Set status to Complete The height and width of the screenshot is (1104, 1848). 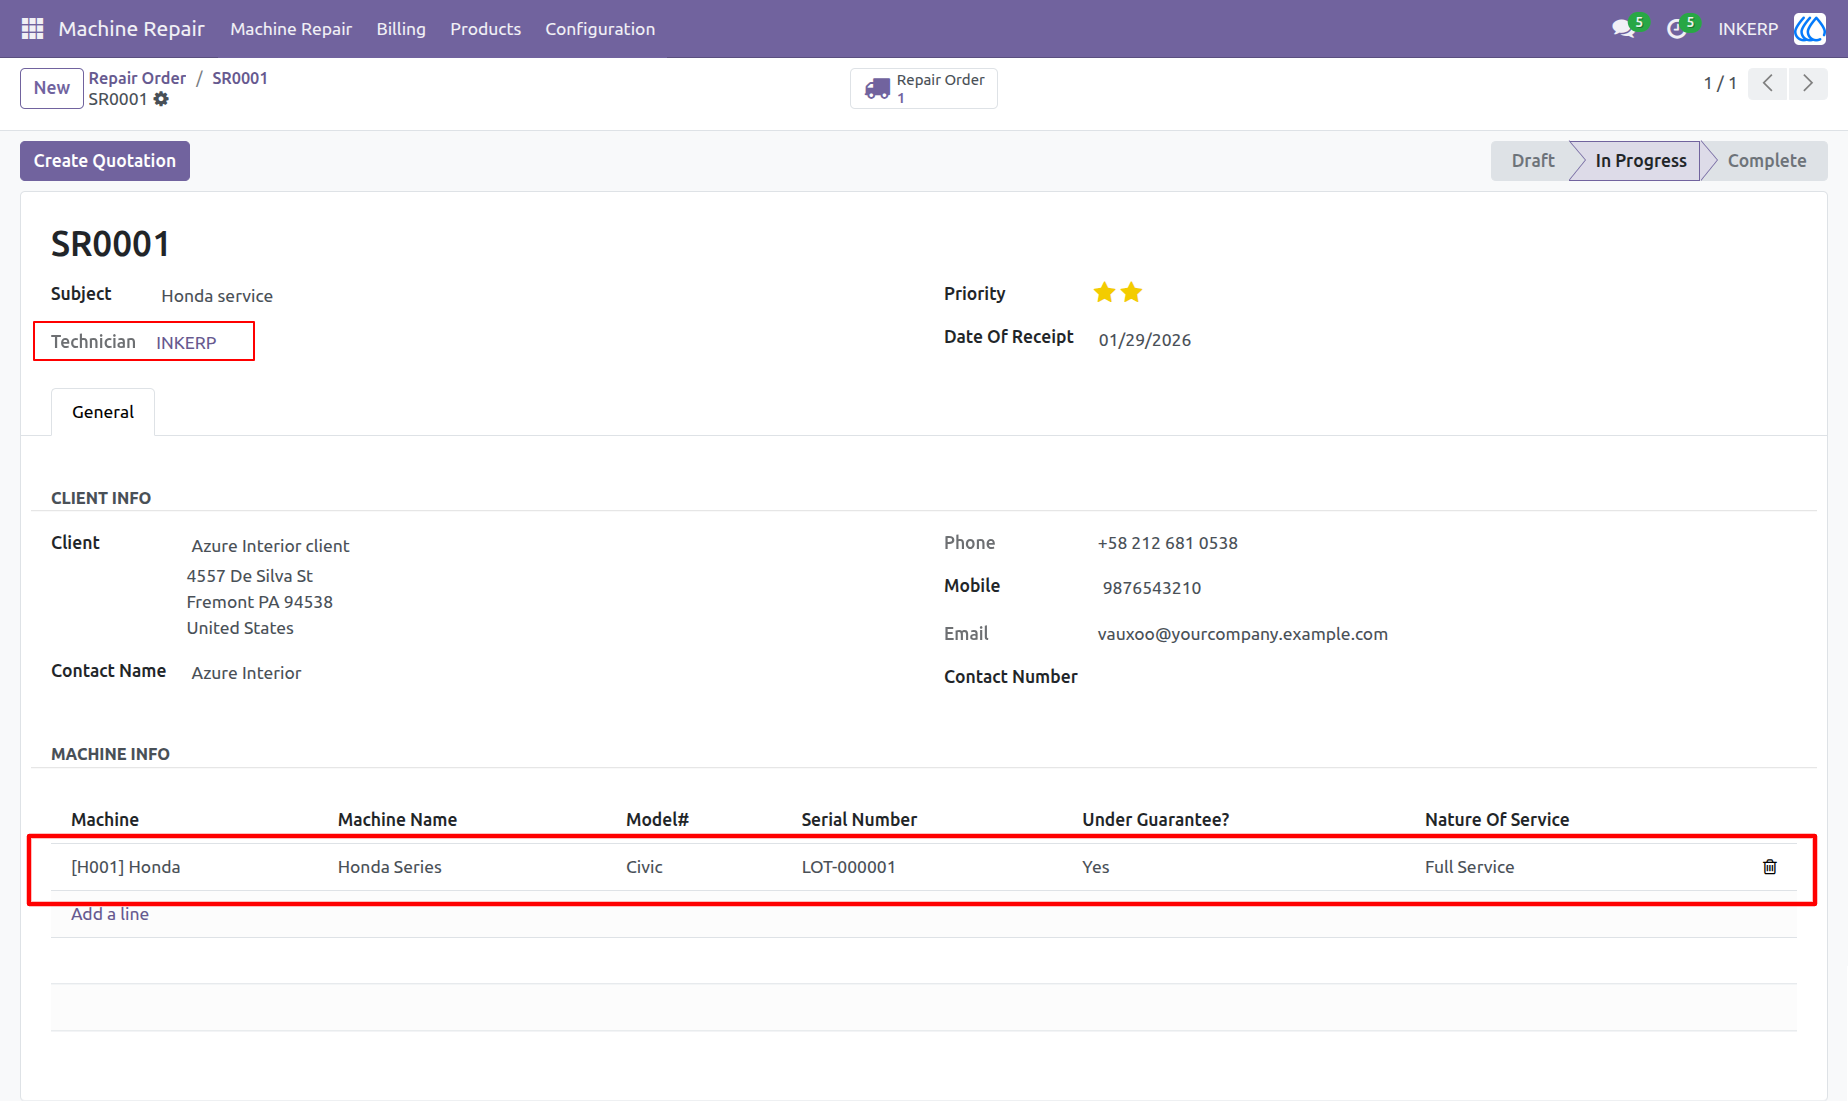(x=1766, y=161)
